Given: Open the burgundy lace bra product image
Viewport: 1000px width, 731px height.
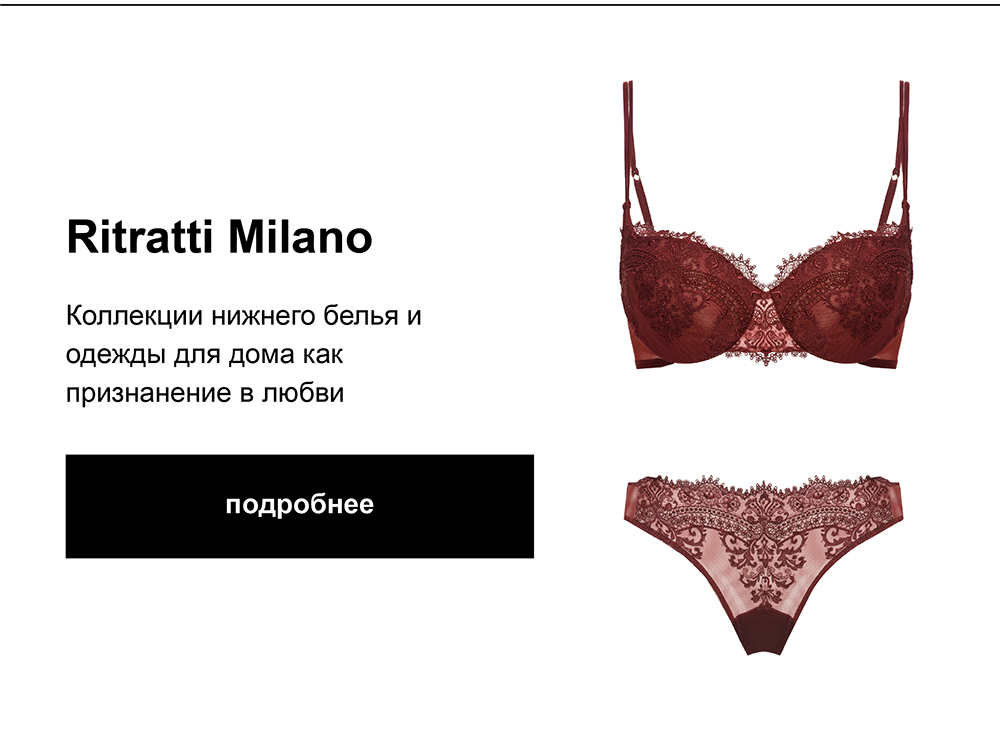Looking at the screenshot, I should (x=765, y=225).
